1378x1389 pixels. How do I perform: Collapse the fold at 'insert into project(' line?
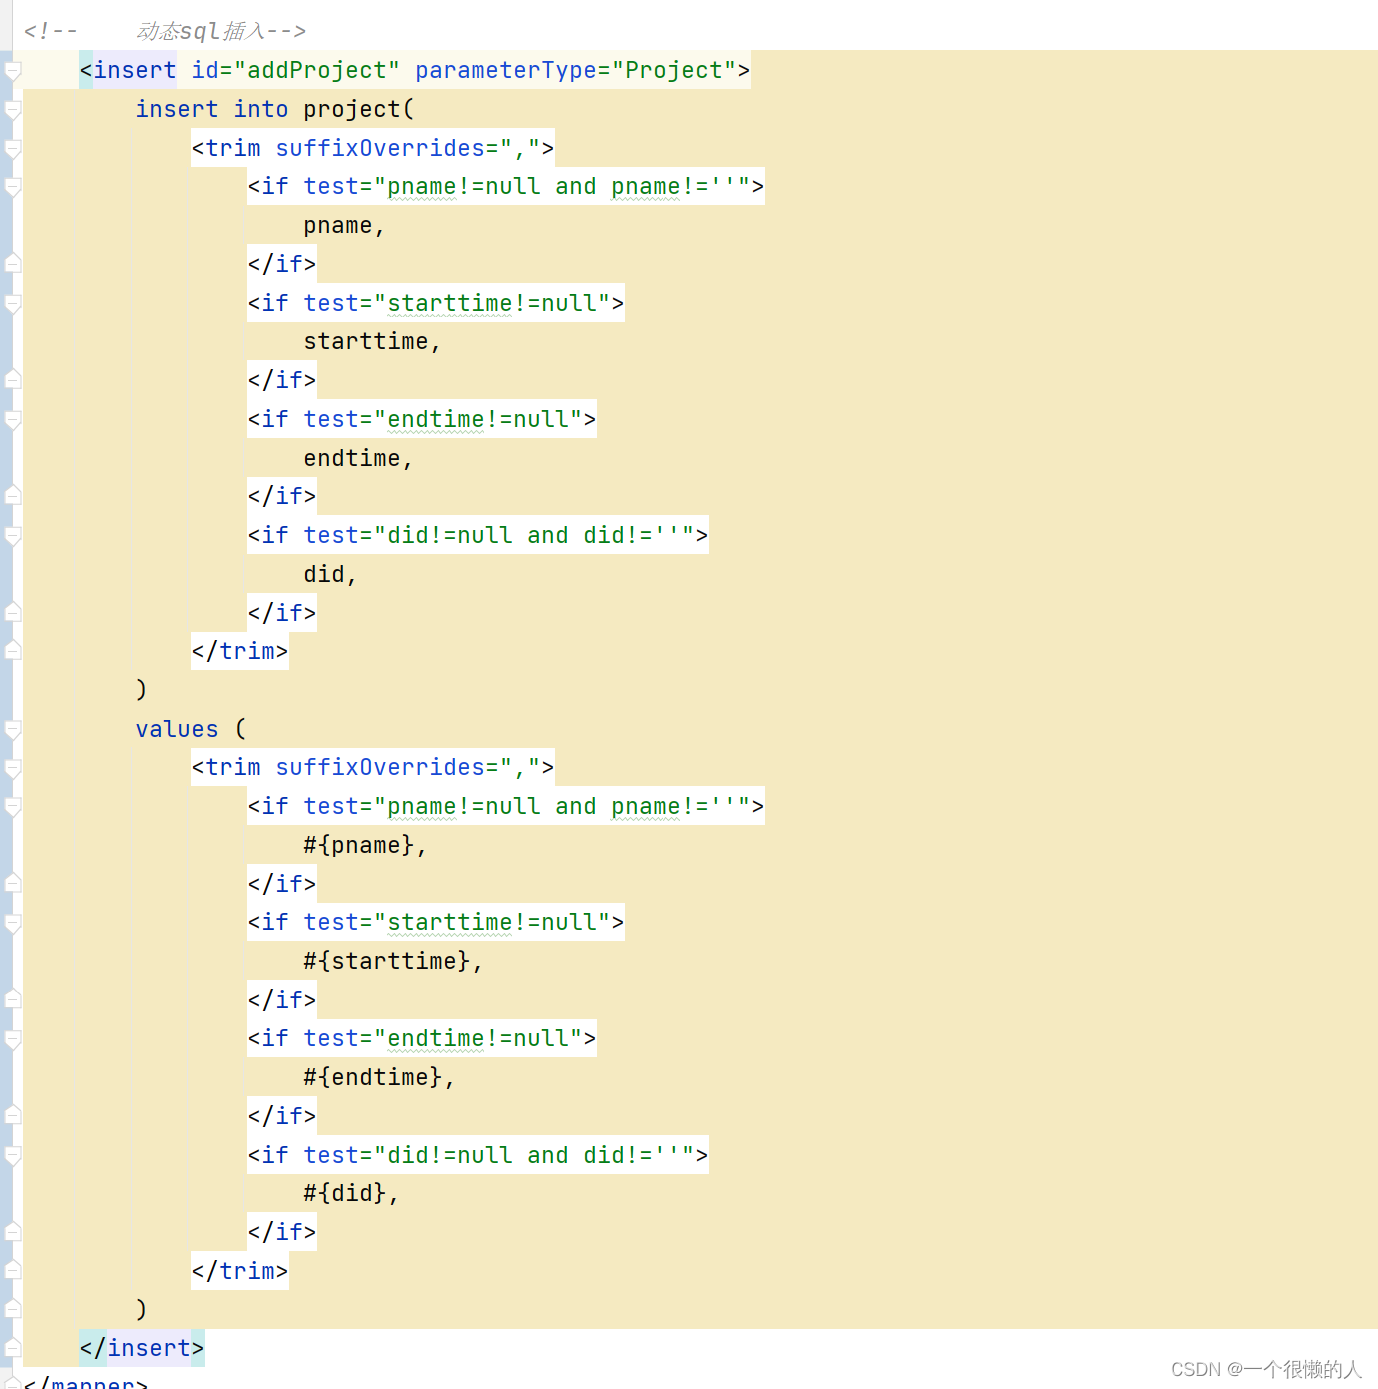coord(12,110)
